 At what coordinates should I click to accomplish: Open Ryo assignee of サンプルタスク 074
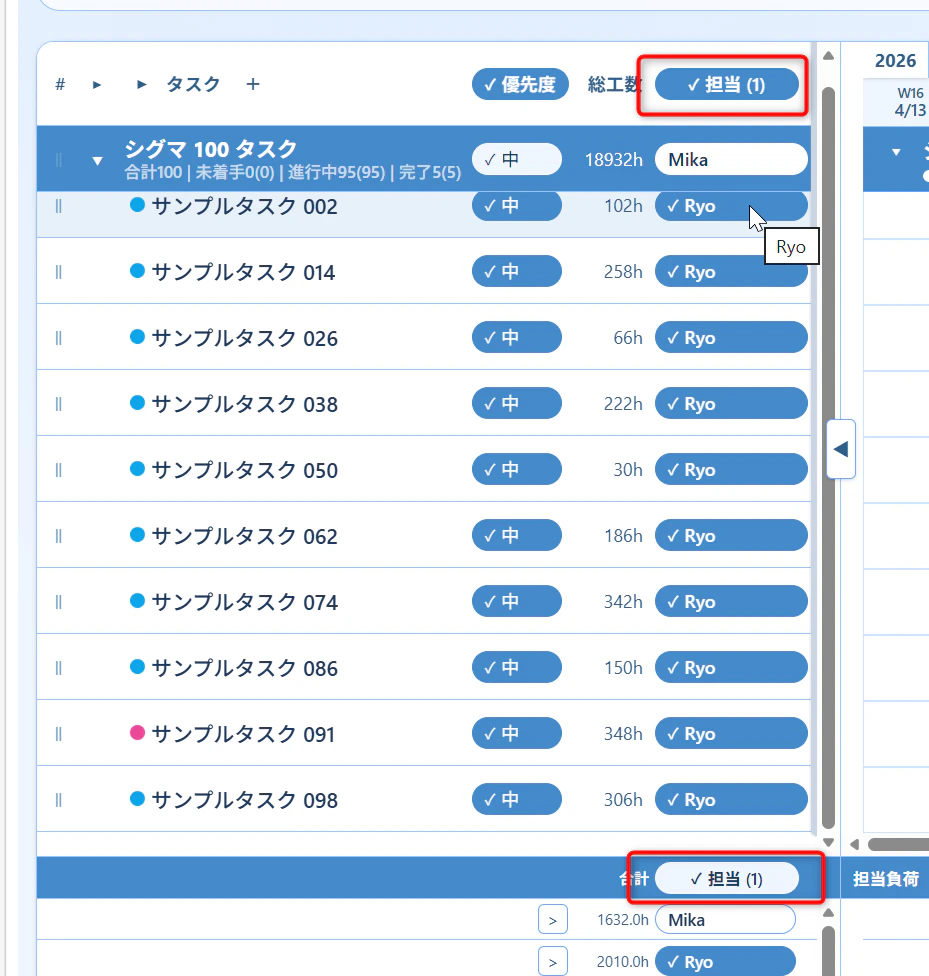click(x=731, y=601)
